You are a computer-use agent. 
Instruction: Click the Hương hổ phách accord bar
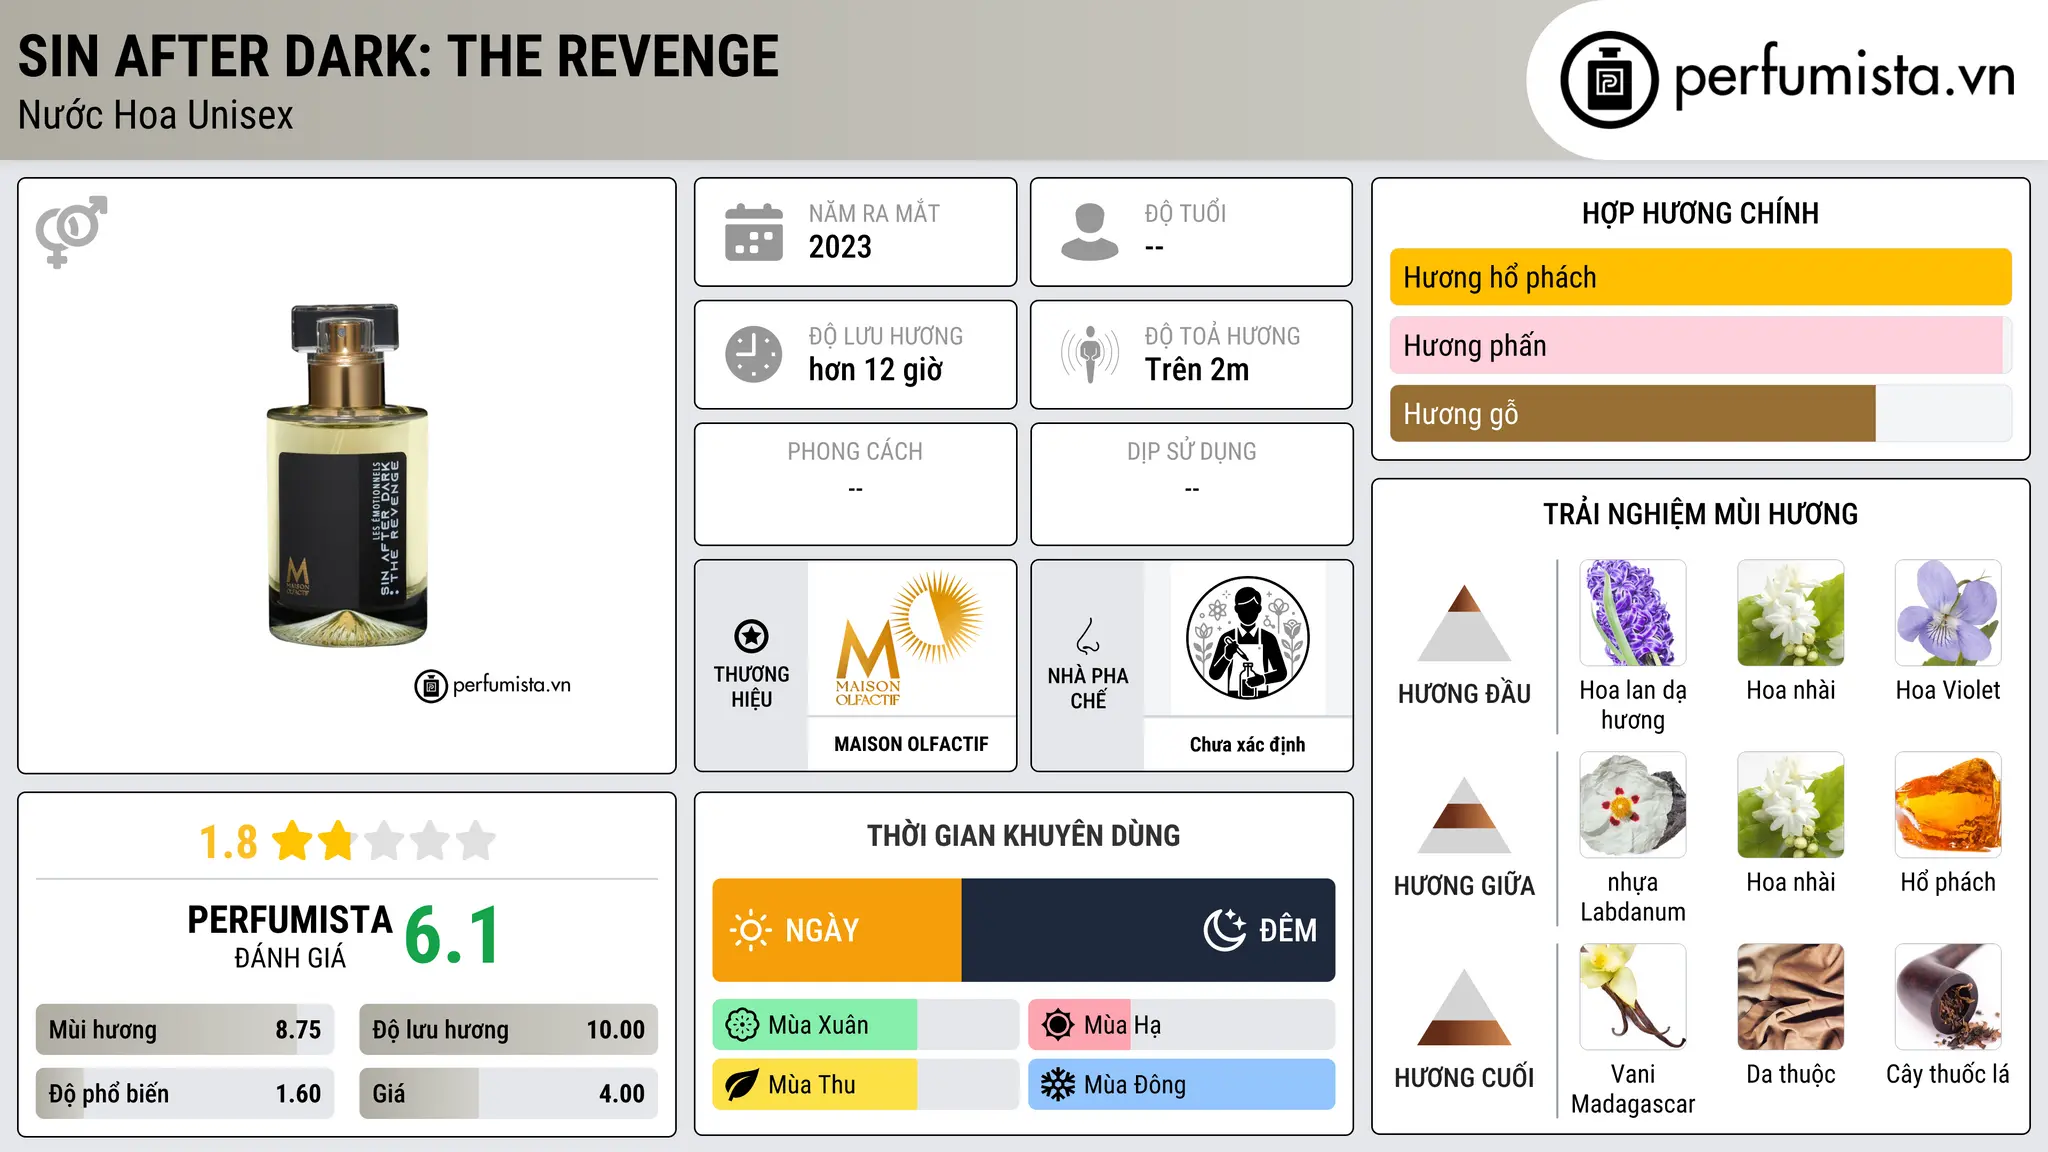1700,277
